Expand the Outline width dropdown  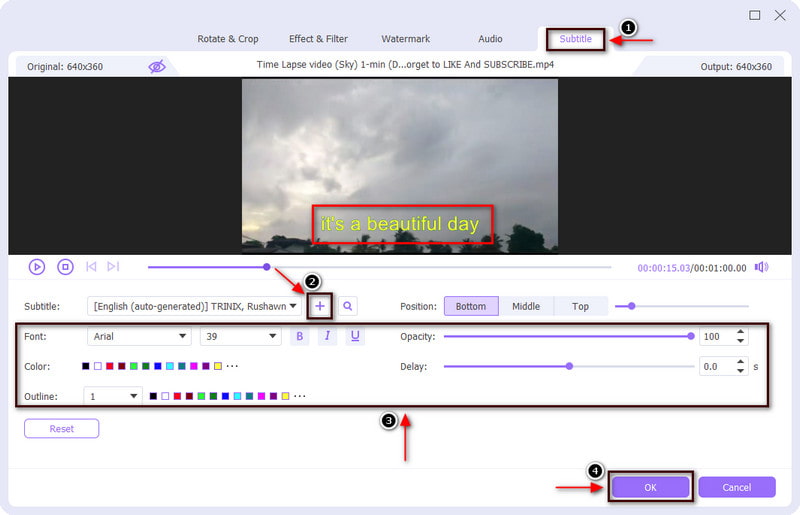[x=113, y=396]
